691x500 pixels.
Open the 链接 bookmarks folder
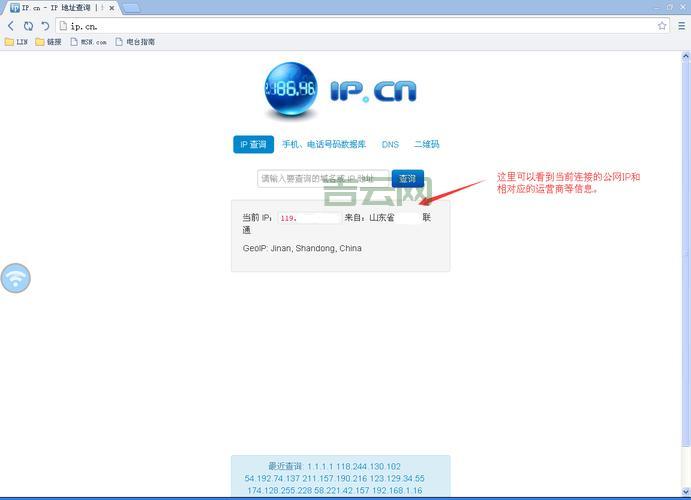(x=48, y=42)
